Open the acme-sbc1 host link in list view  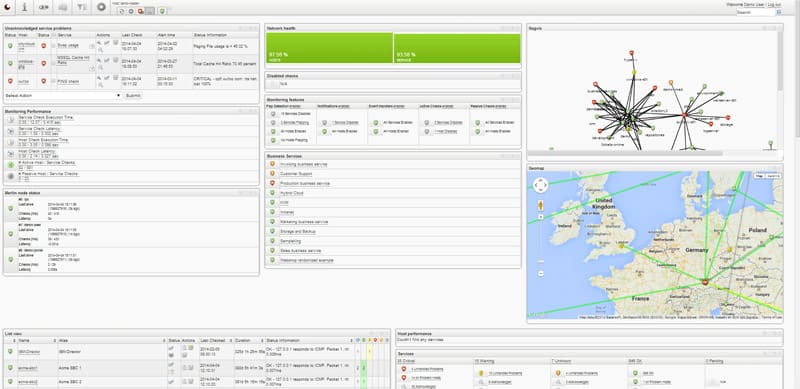29,368
